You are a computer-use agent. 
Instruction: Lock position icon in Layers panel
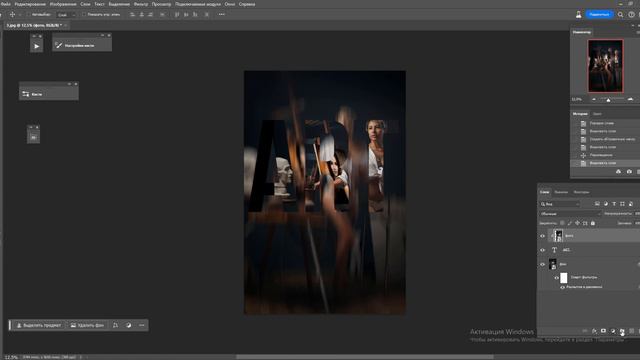click(577, 223)
